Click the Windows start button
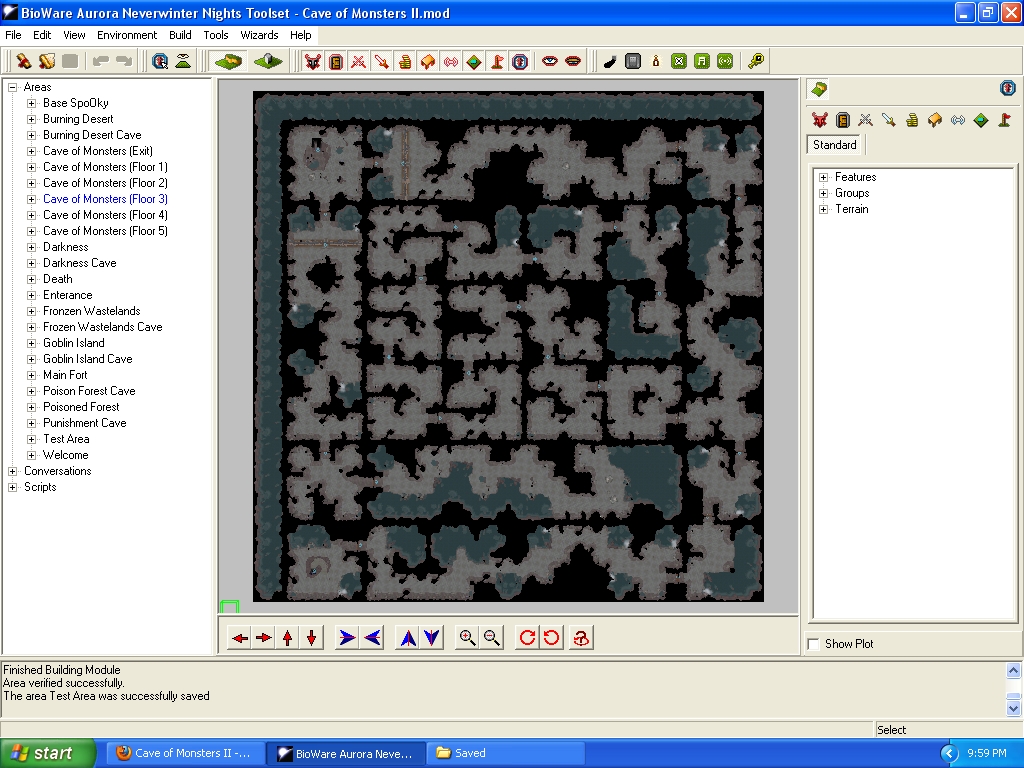The height and width of the screenshot is (768, 1024). click(48, 753)
